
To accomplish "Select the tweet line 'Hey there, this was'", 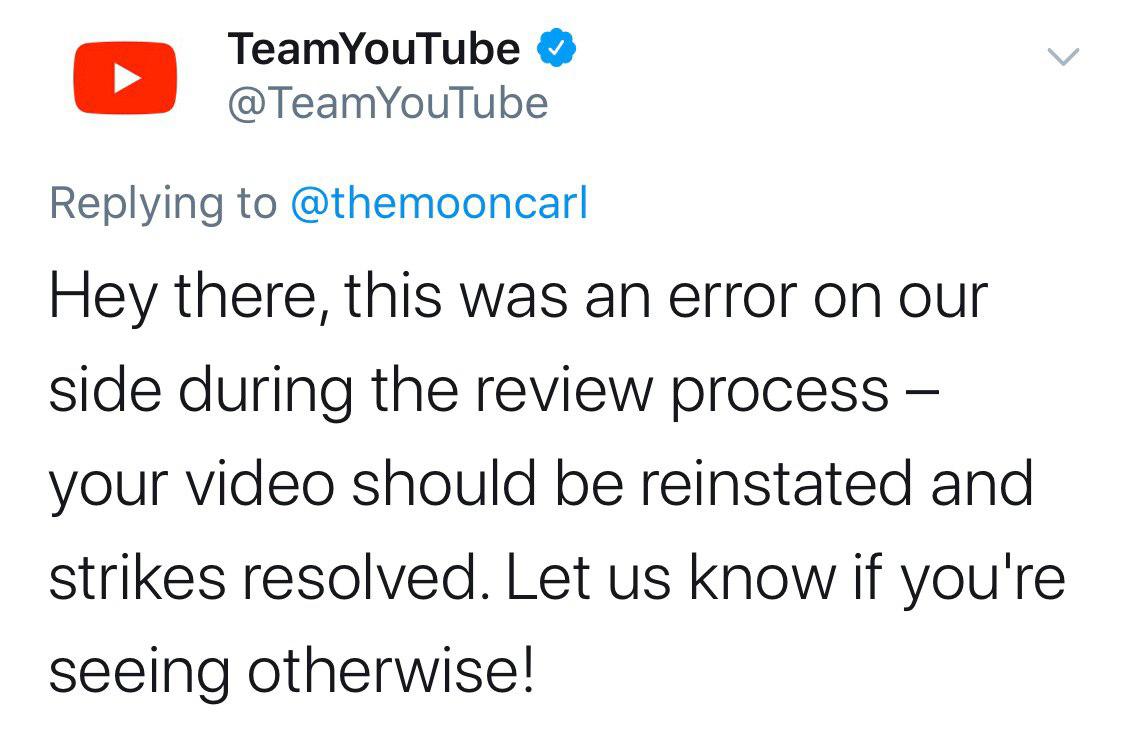I will [x=309, y=297].
